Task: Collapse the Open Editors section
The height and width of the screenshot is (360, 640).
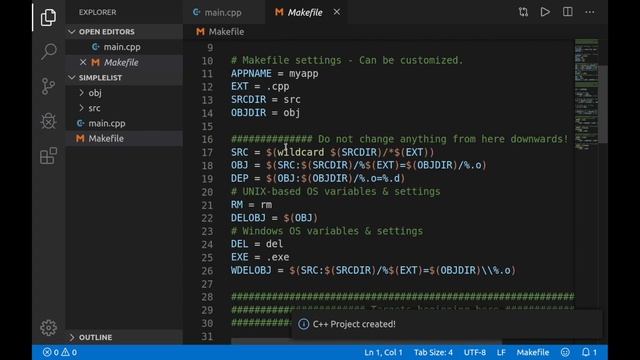Action: pyautogui.click(x=124, y=31)
